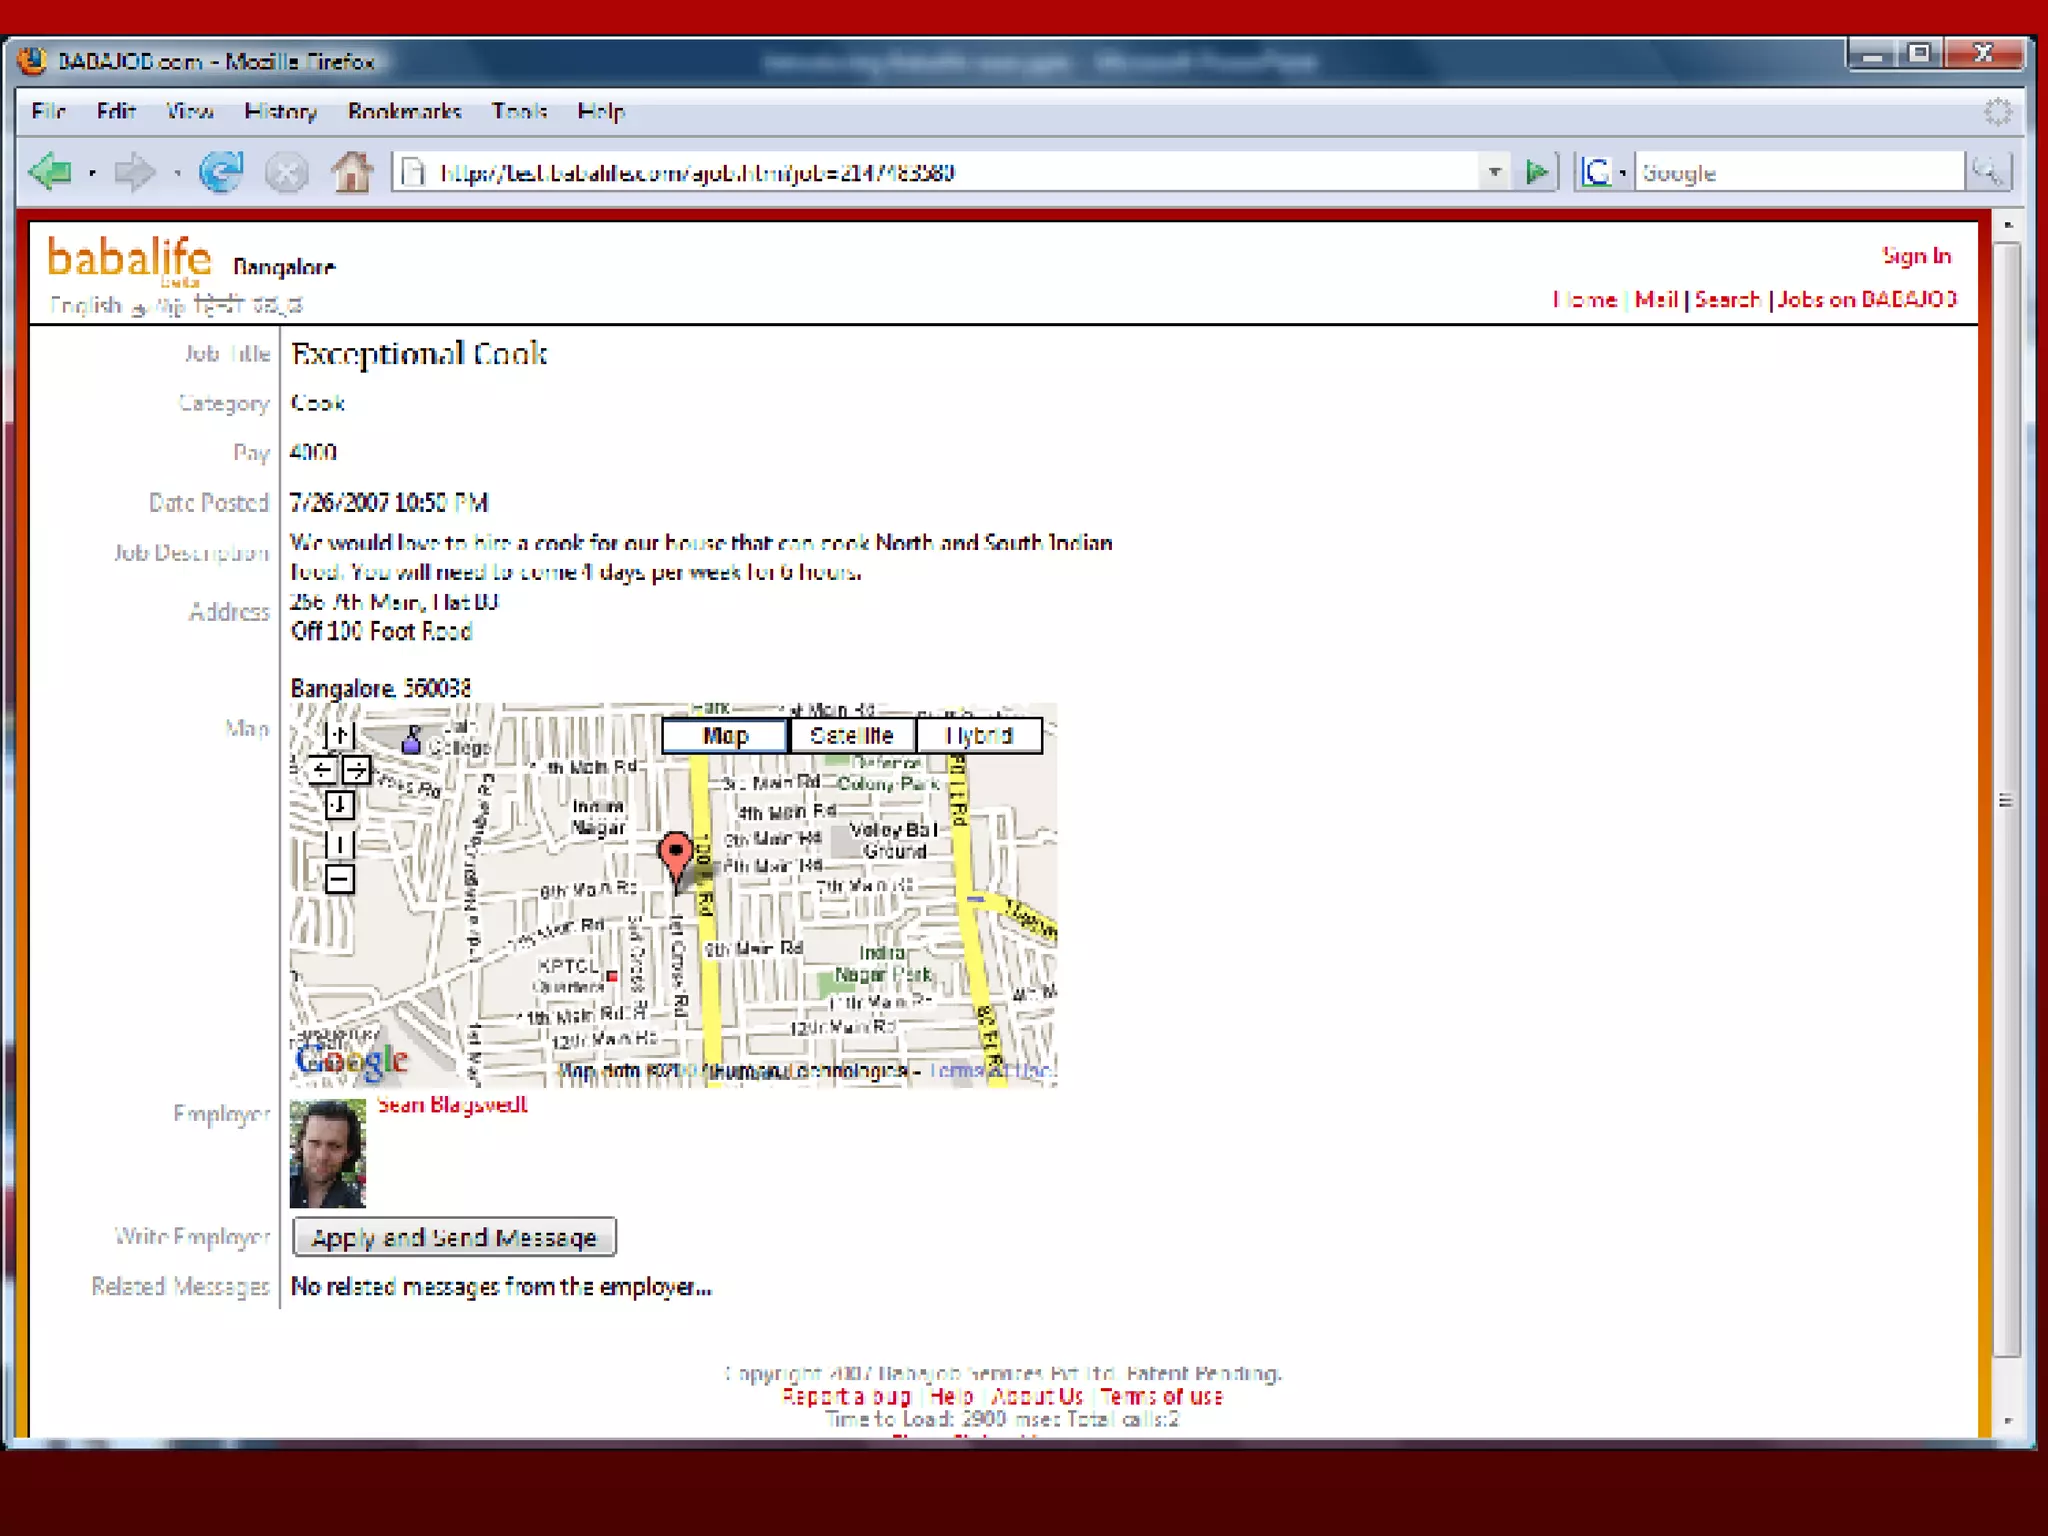Reload the page with refresh icon

221,172
